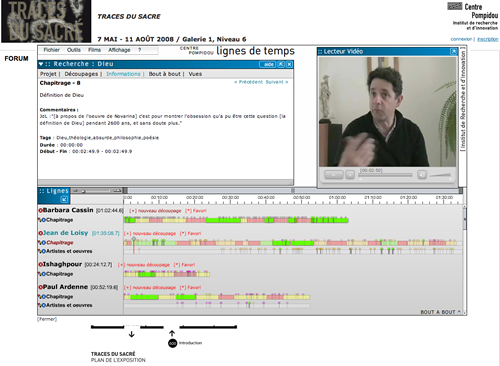Toggle the blue circle on Barbara Cassin's Chapitrage

click(x=44, y=220)
